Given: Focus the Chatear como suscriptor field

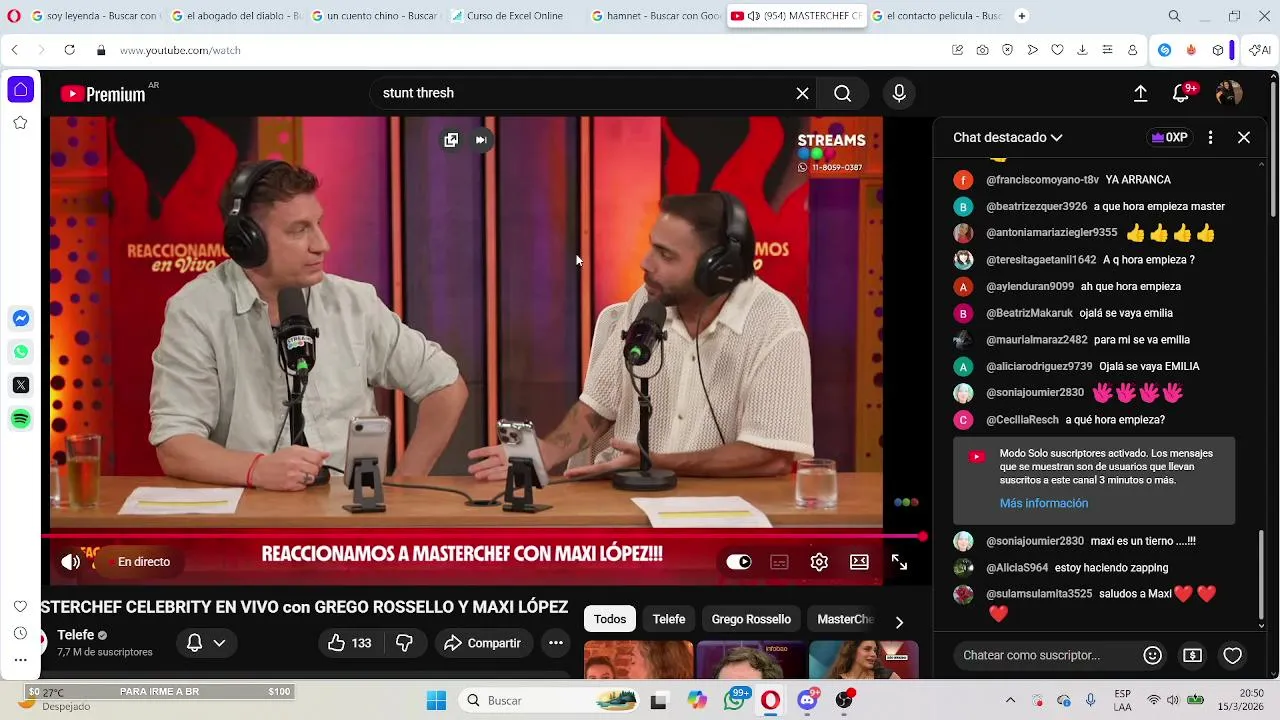Looking at the screenshot, I should click(x=1045, y=655).
